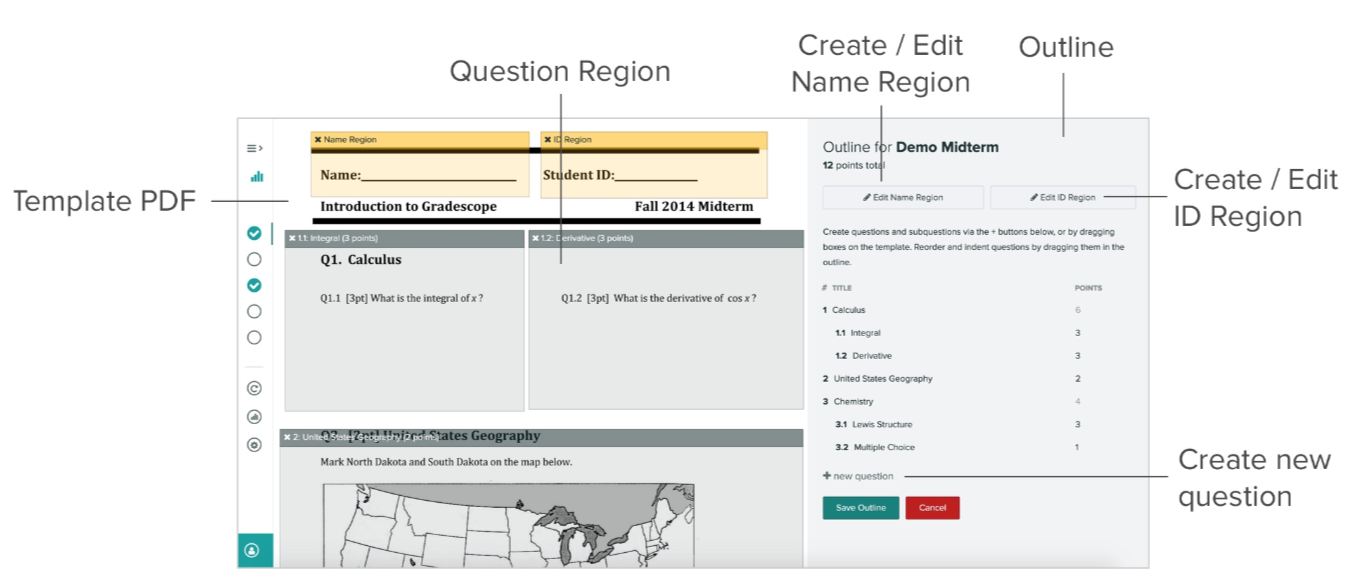Expand the sidebar with the menu arrow icon
The image size is (1358, 585).
255,148
